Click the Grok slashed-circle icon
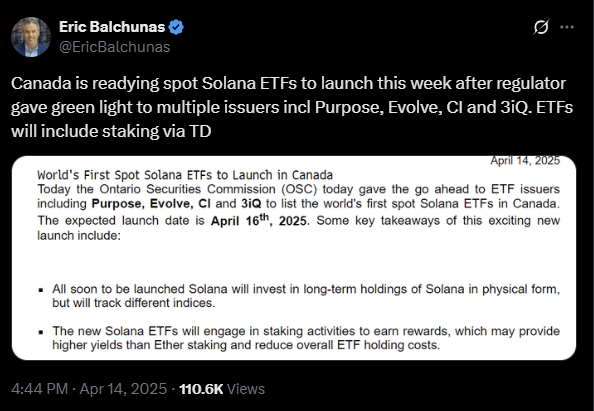The width and height of the screenshot is (594, 411). point(541,27)
